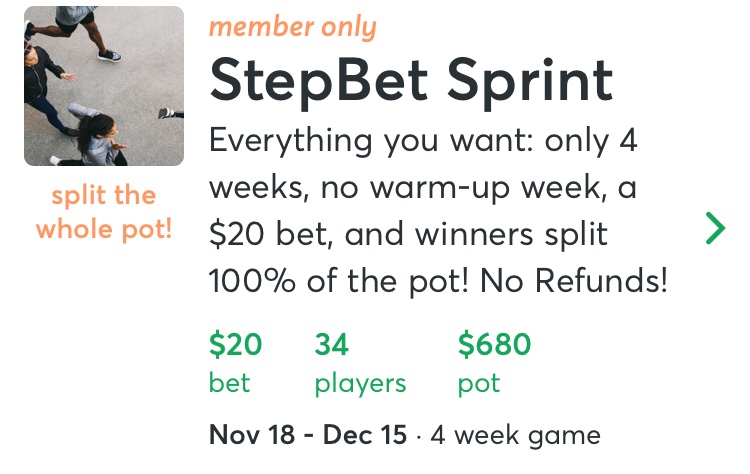Tap the orange 'member only' label

pos(292,26)
